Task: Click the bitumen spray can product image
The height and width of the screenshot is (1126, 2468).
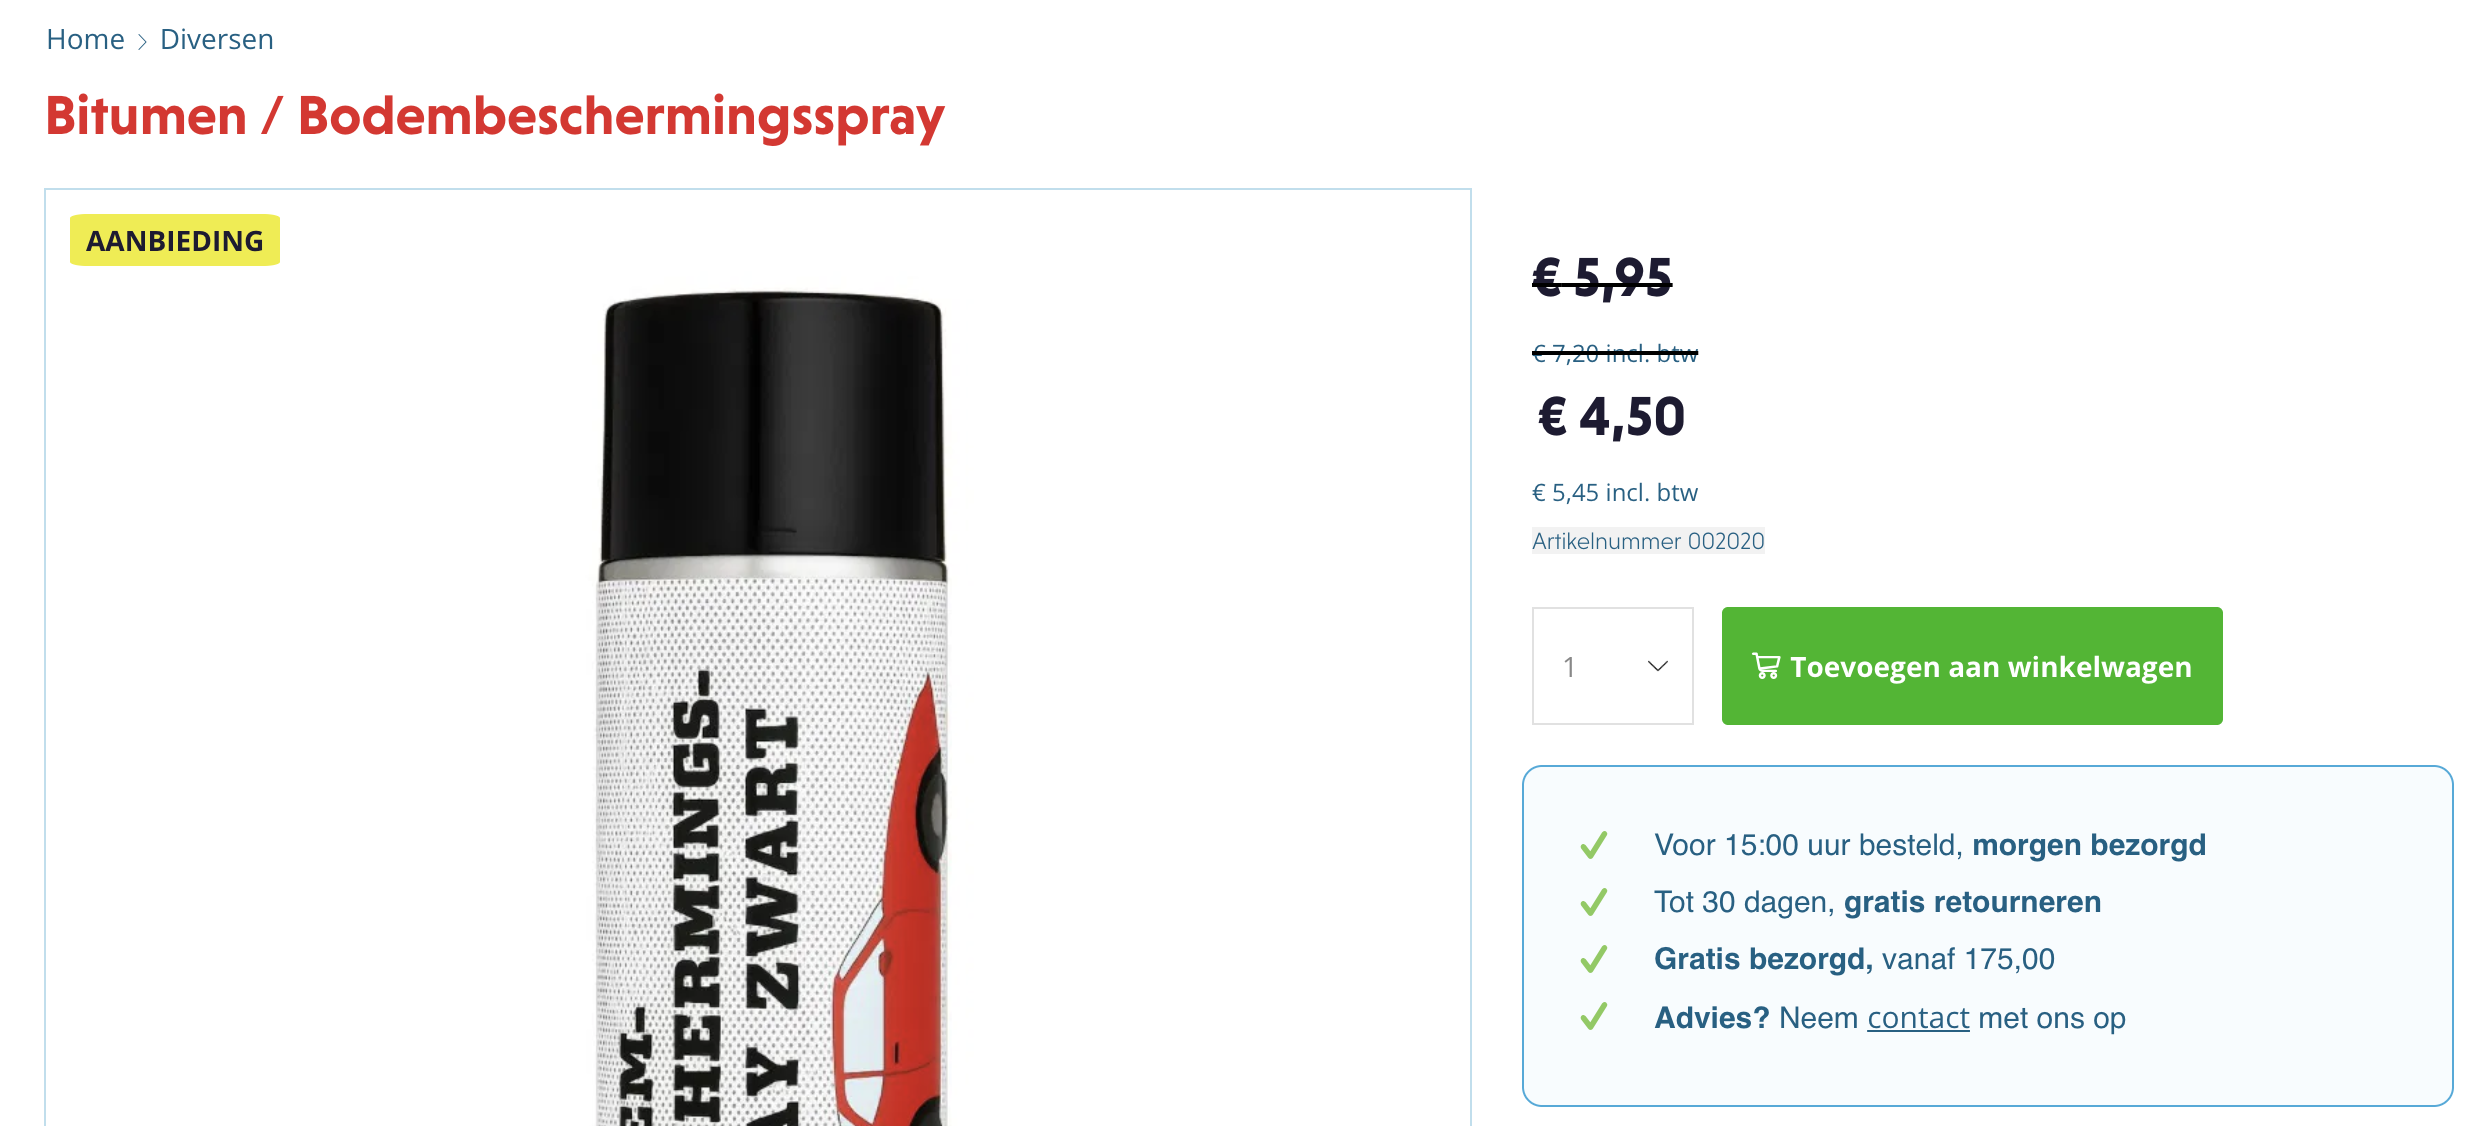Action: (x=772, y=710)
